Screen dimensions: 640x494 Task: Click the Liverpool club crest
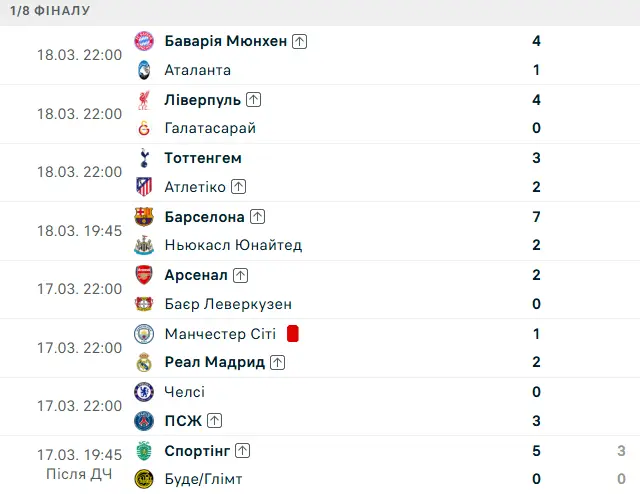(144, 100)
